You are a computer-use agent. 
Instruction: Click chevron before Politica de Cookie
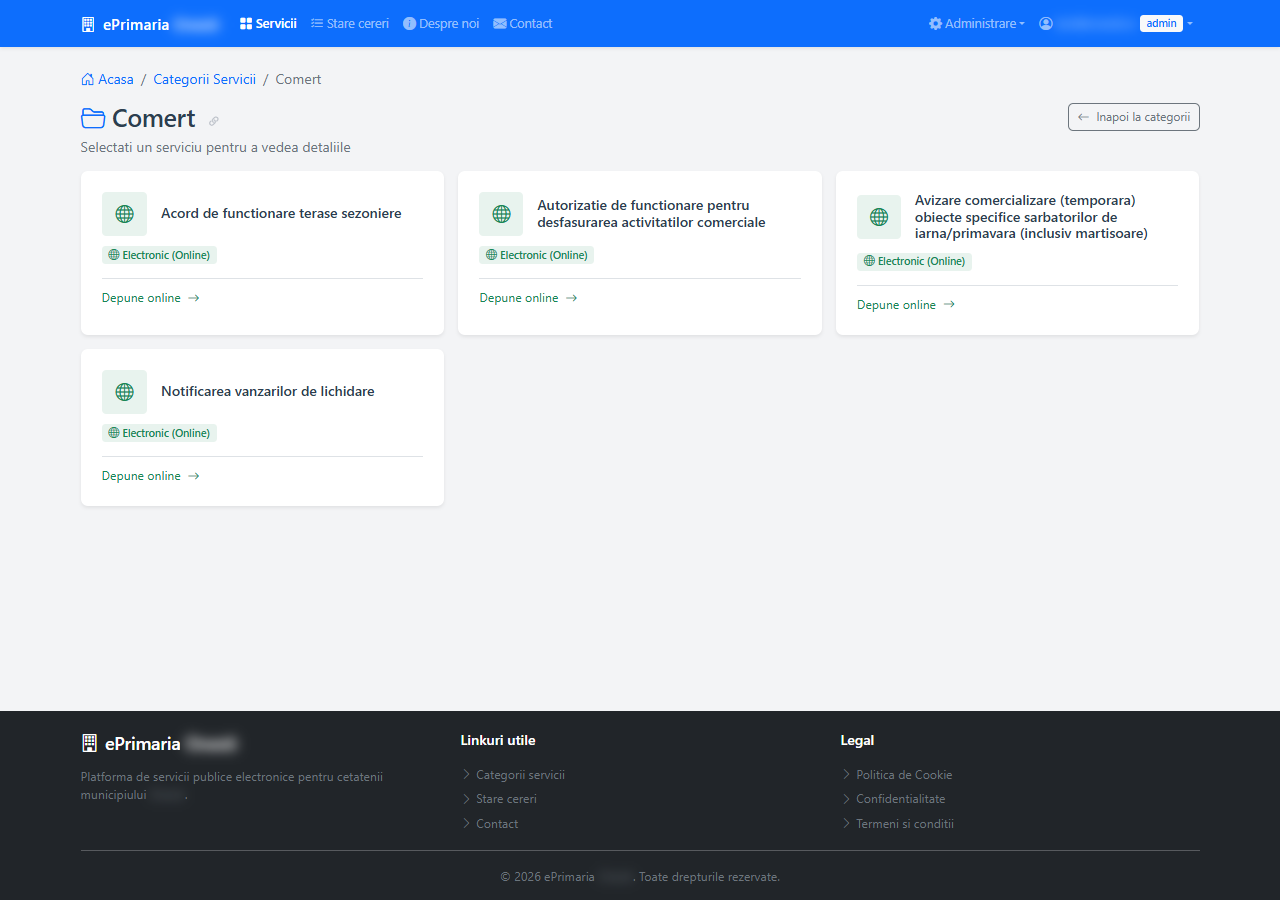[846, 774]
